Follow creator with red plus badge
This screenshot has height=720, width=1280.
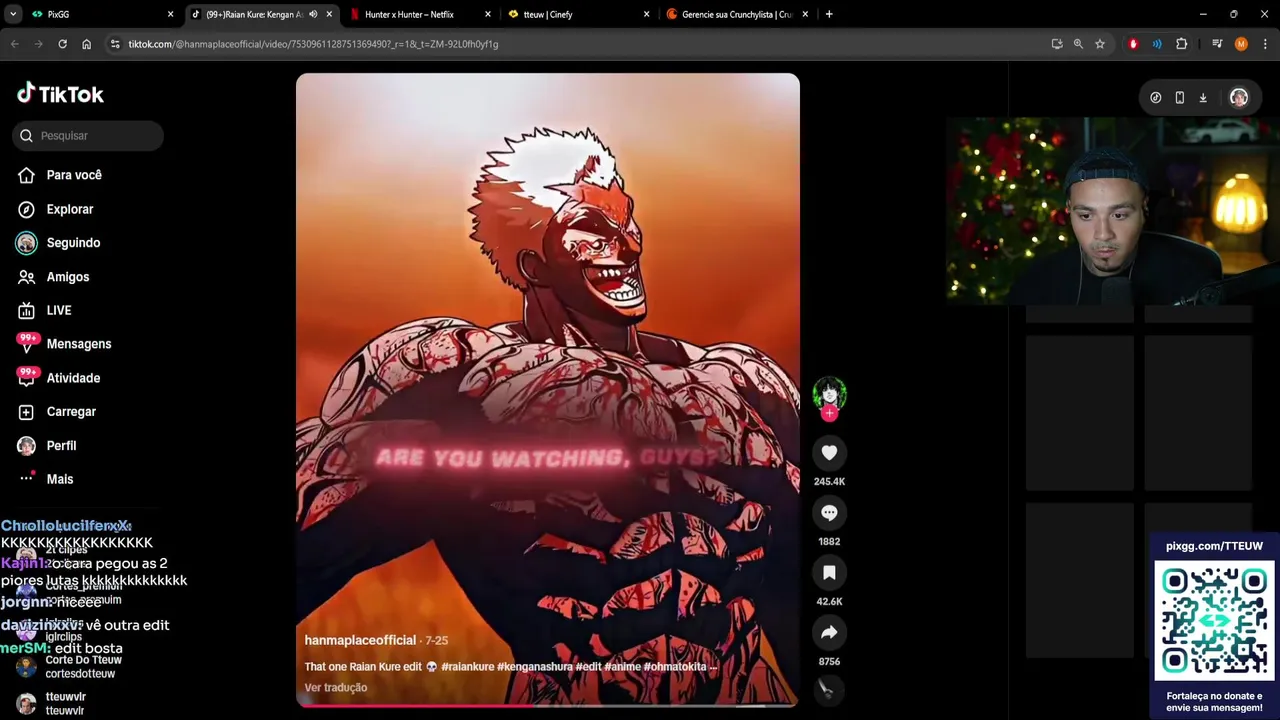point(829,413)
